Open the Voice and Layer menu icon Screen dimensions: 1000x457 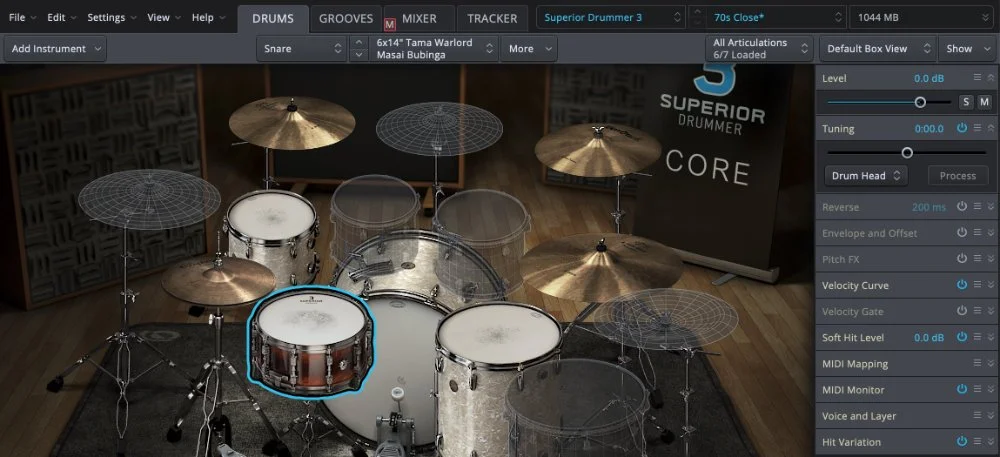977,416
